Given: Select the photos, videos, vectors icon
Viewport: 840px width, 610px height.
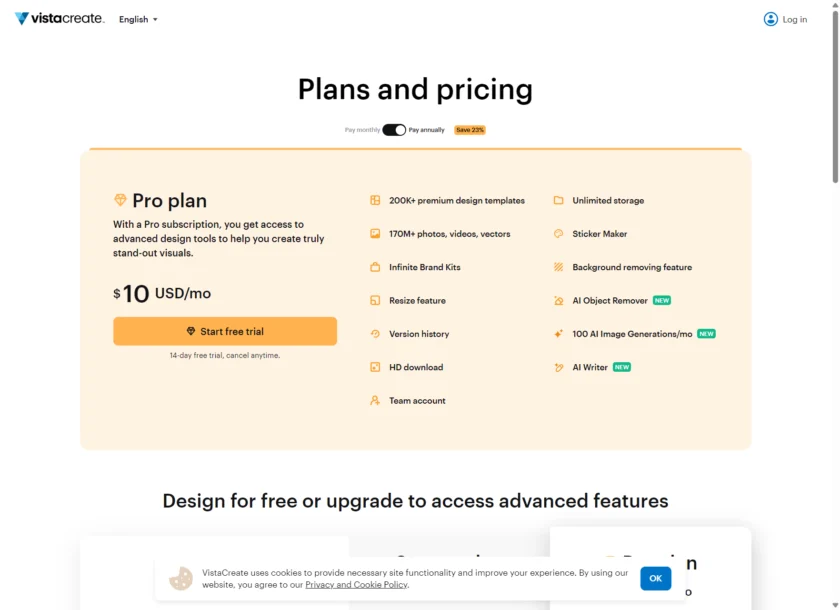Looking at the screenshot, I should pos(374,233).
